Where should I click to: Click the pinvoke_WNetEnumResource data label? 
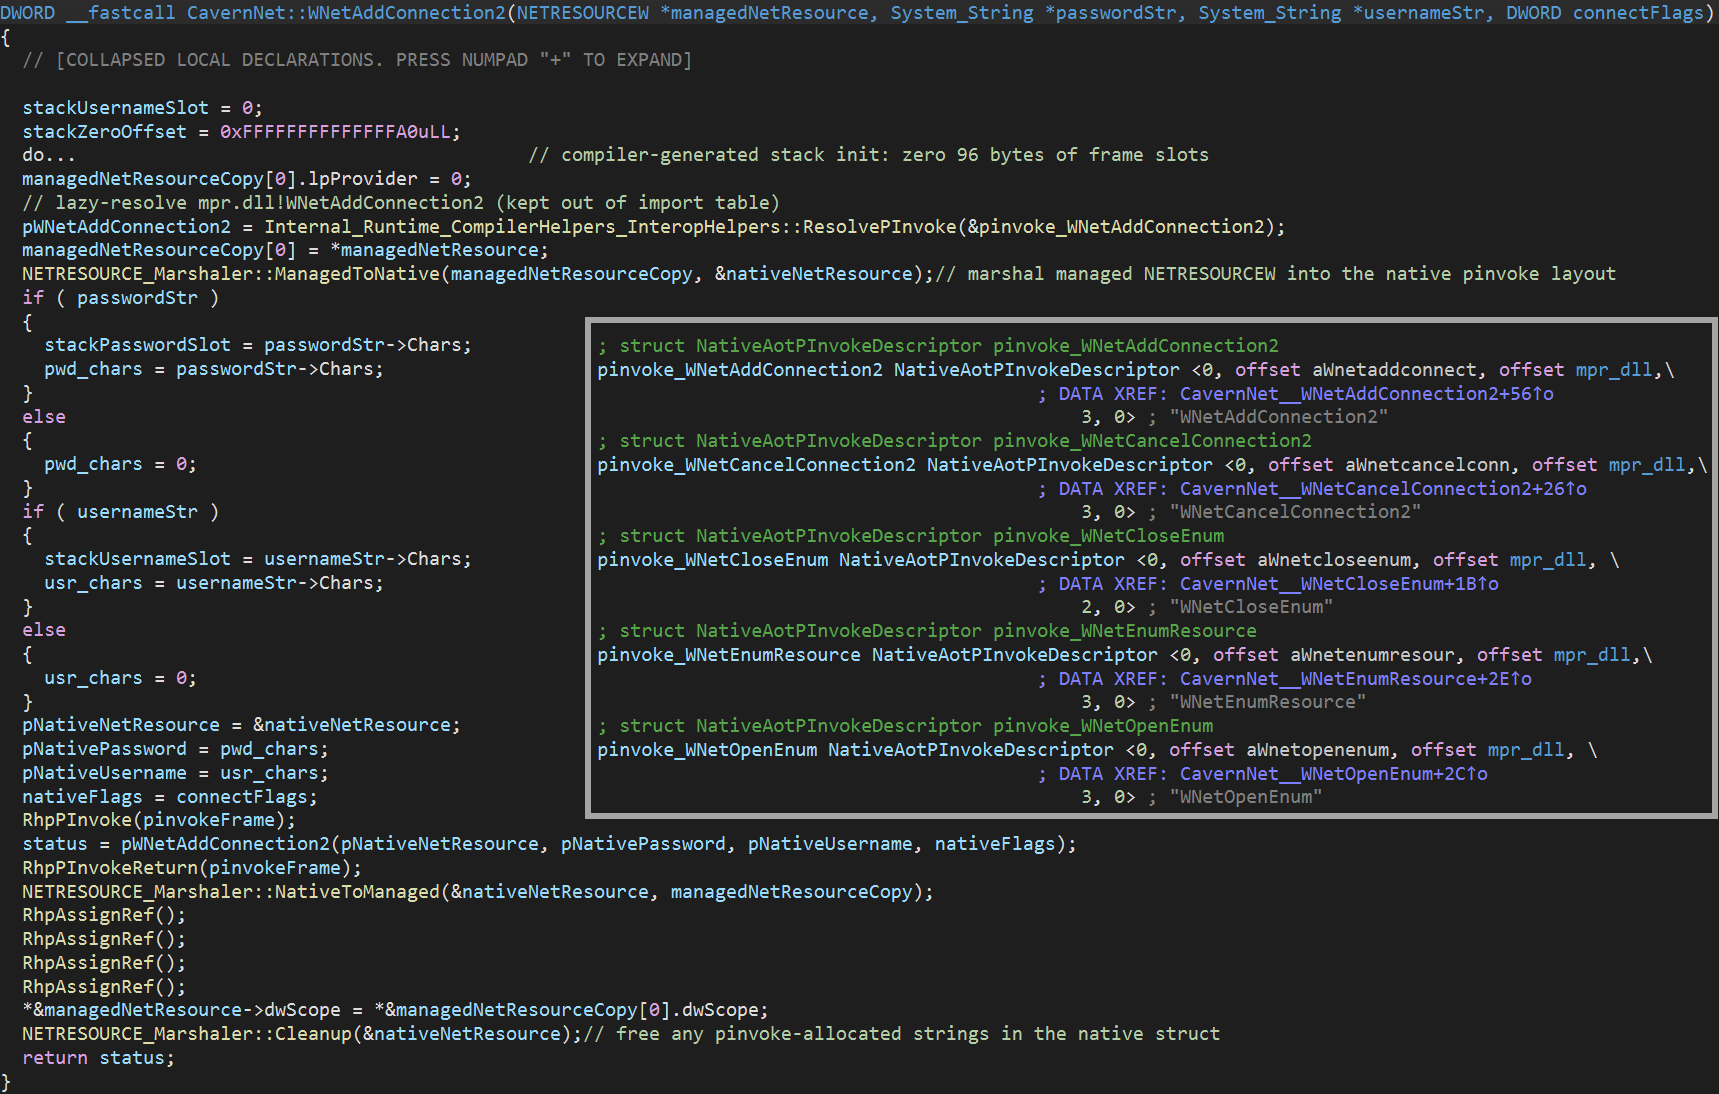[729, 655]
